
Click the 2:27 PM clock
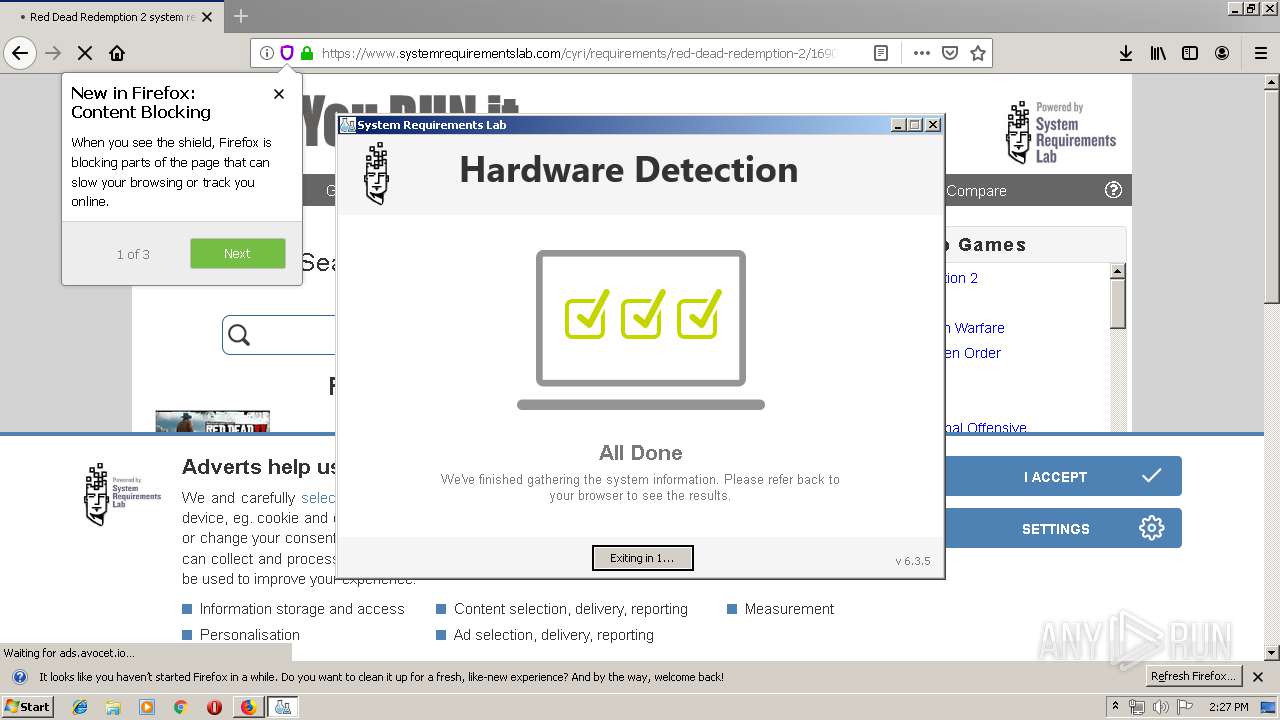tap(1229, 707)
